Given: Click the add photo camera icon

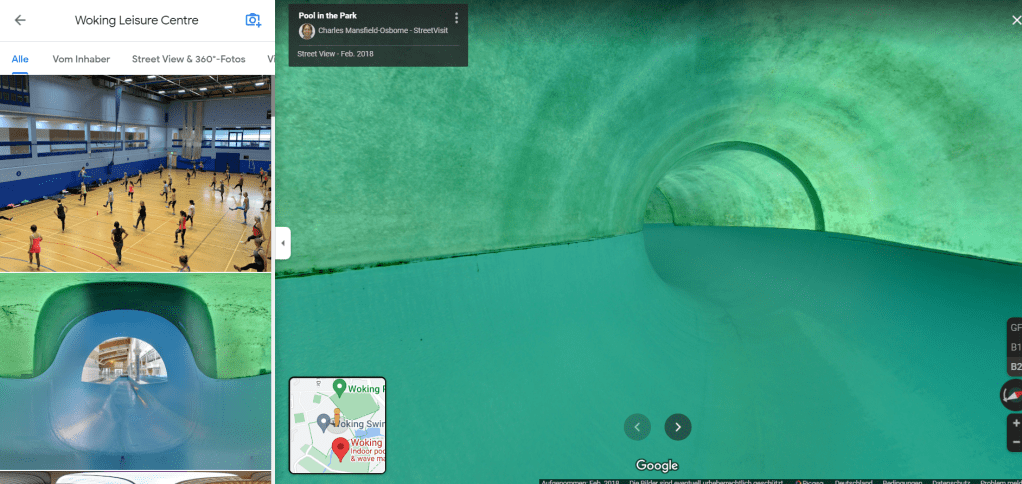Looking at the screenshot, I should (x=253, y=20).
